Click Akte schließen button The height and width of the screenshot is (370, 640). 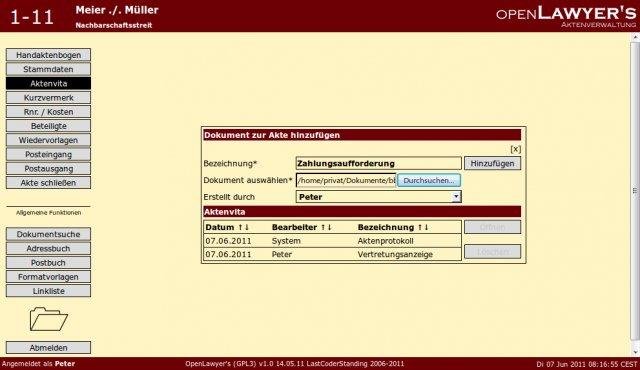click(49, 183)
